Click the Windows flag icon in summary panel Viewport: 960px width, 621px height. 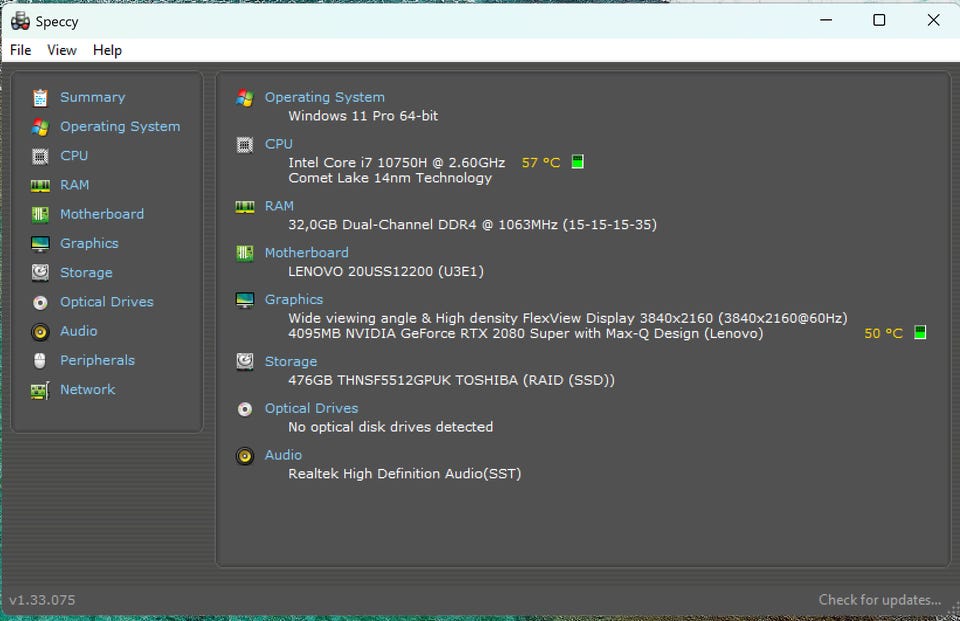point(245,98)
